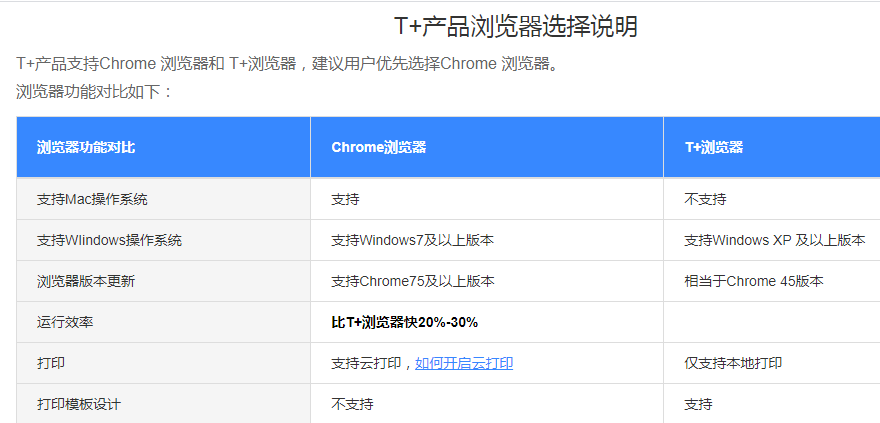
Task: Click the 支持Chrome75及以上版本 cell
Action: [x=412, y=281]
